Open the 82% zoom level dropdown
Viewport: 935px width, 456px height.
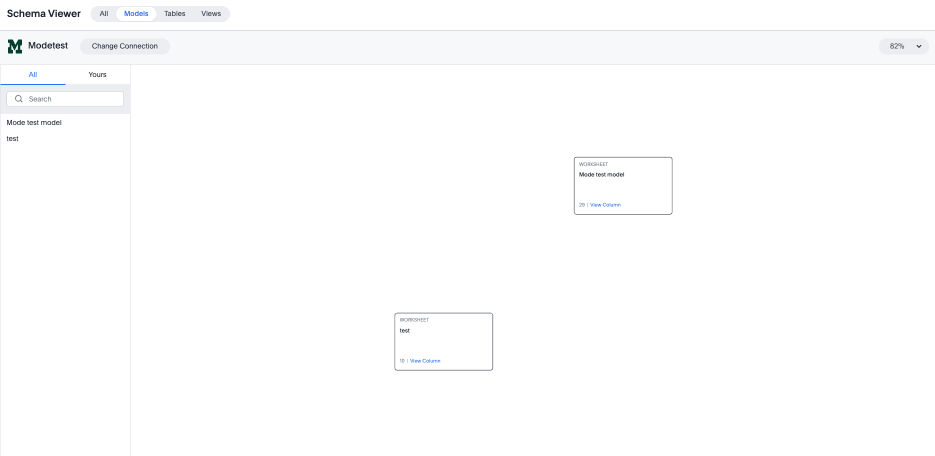[x=903, y=47]
